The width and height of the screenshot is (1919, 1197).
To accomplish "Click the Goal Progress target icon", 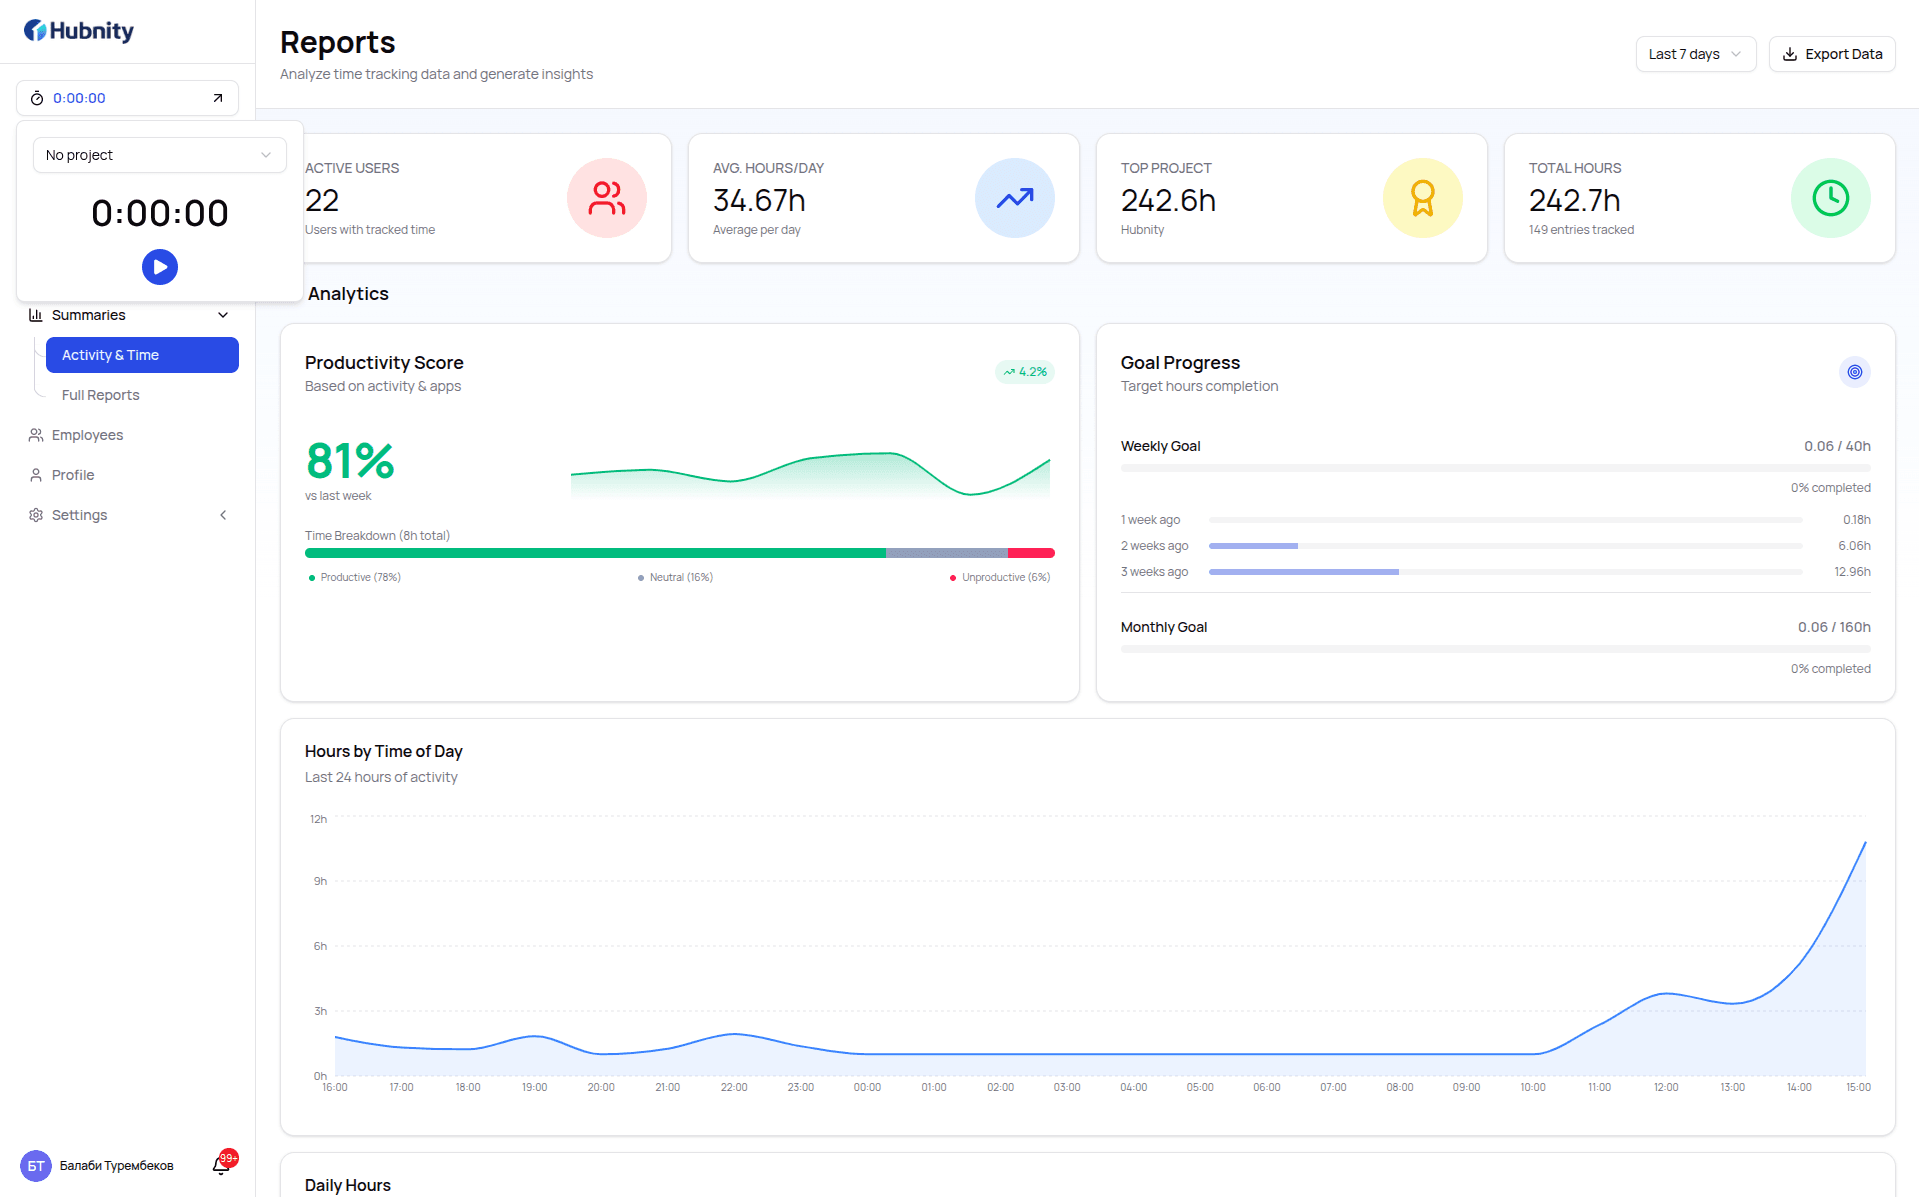I will (x=1854, y=372).
